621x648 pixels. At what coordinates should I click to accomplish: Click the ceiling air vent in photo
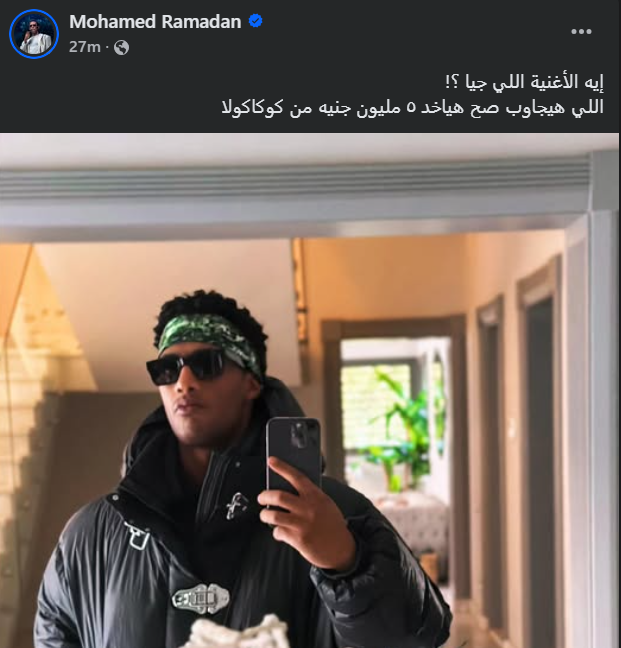point(293,181)
